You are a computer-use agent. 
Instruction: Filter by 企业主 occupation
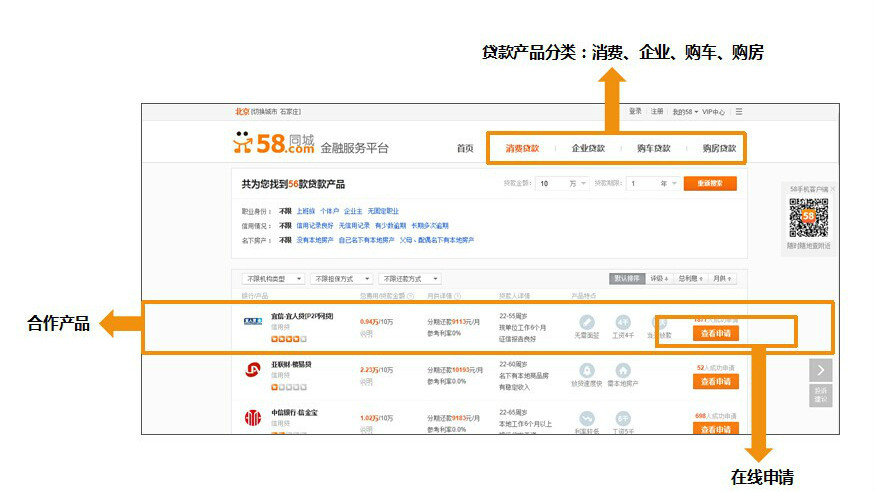tap(353, 211)
